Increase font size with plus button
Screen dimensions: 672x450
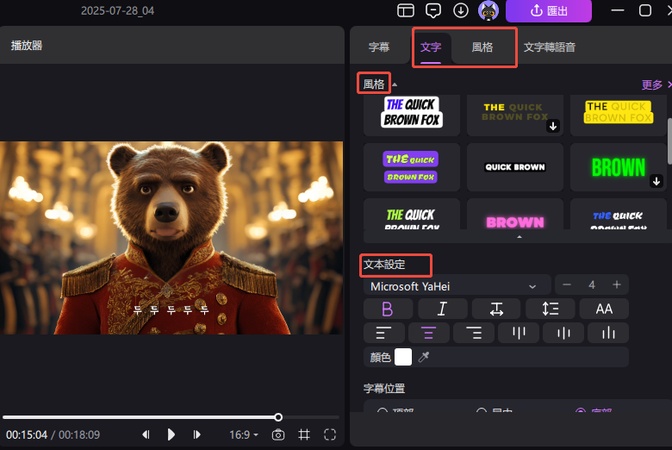coord(617,285)
